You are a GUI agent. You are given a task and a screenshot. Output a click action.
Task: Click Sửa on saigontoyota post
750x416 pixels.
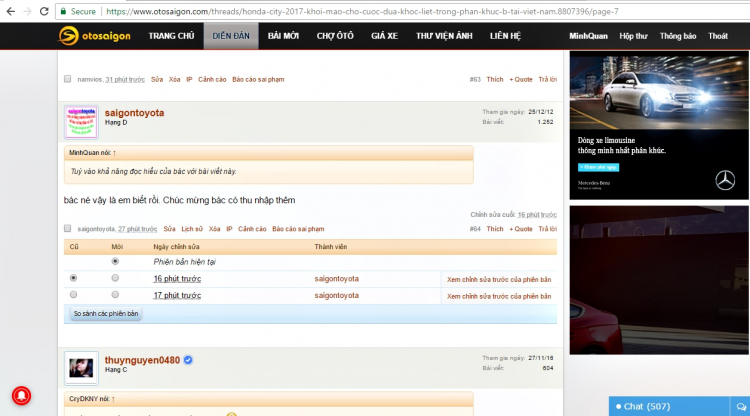[x=169, y=229]
